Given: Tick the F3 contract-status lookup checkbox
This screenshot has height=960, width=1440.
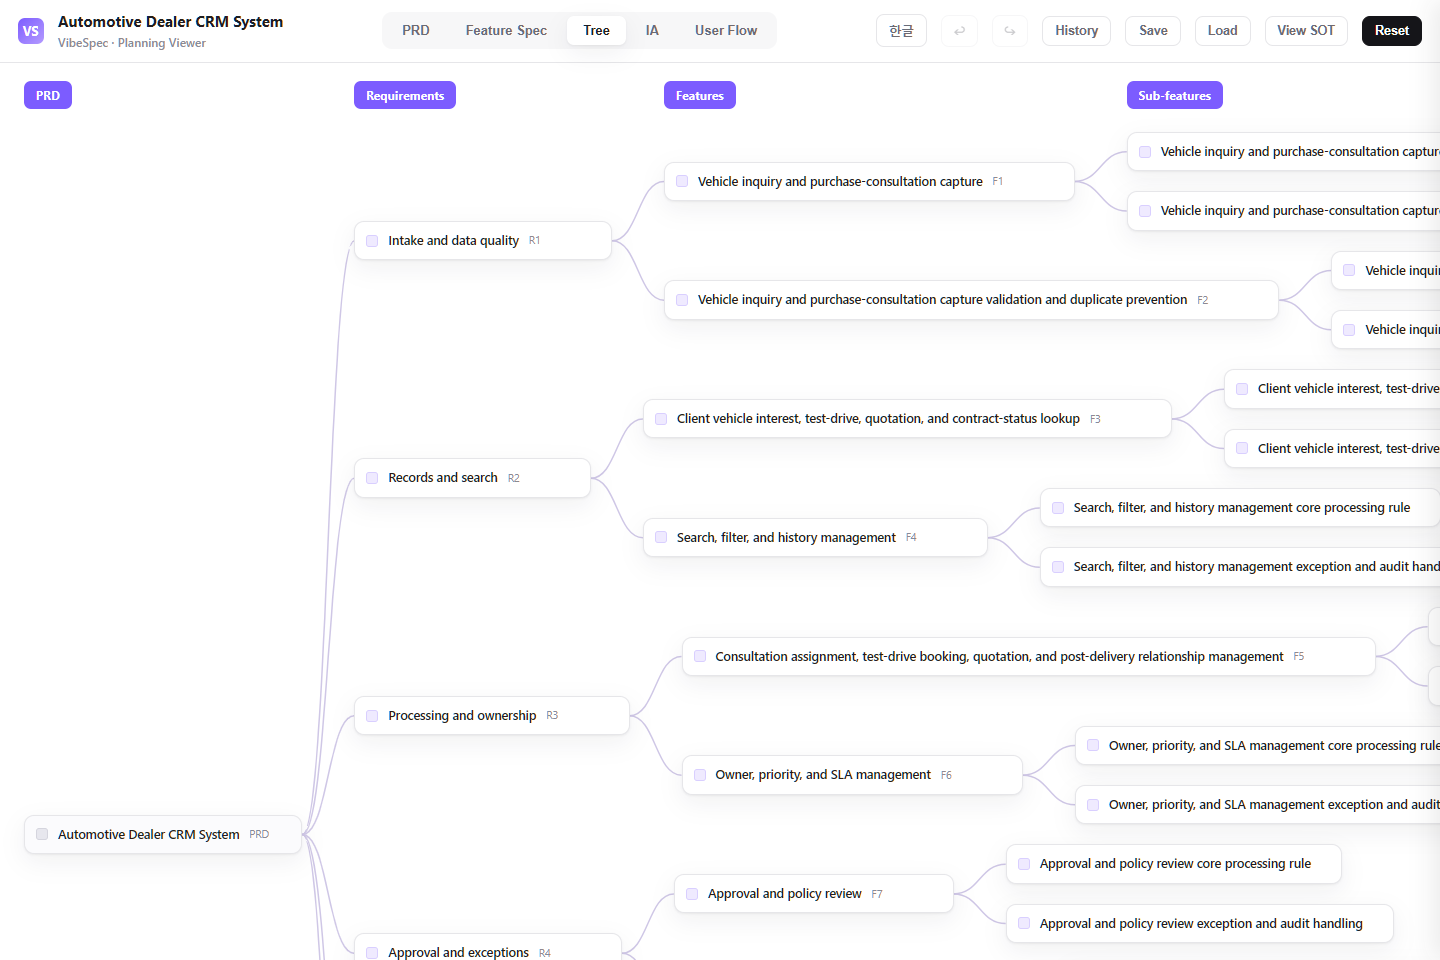Looking at the screenshot, I should click(x=661, y=419).
